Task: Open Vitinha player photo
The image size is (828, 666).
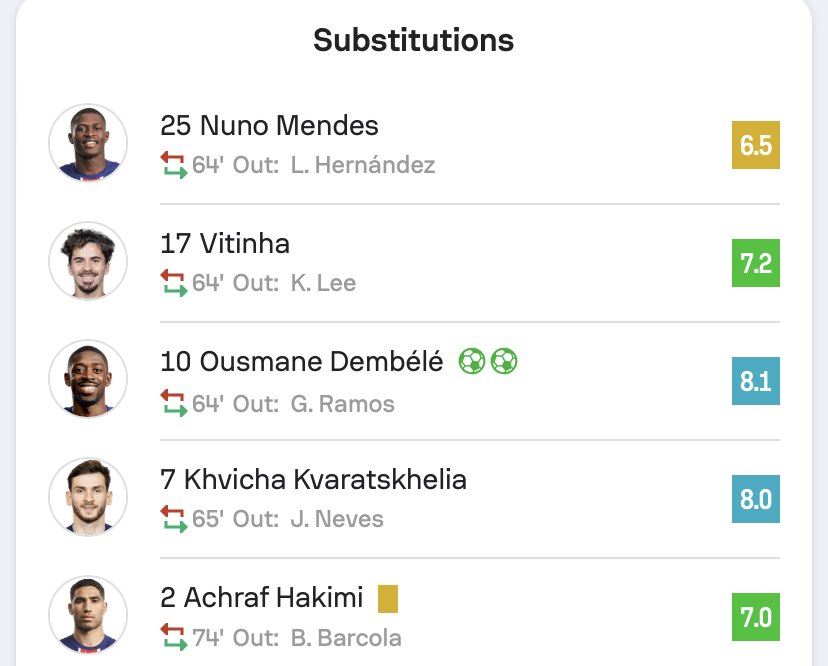Action: [88, 261]
